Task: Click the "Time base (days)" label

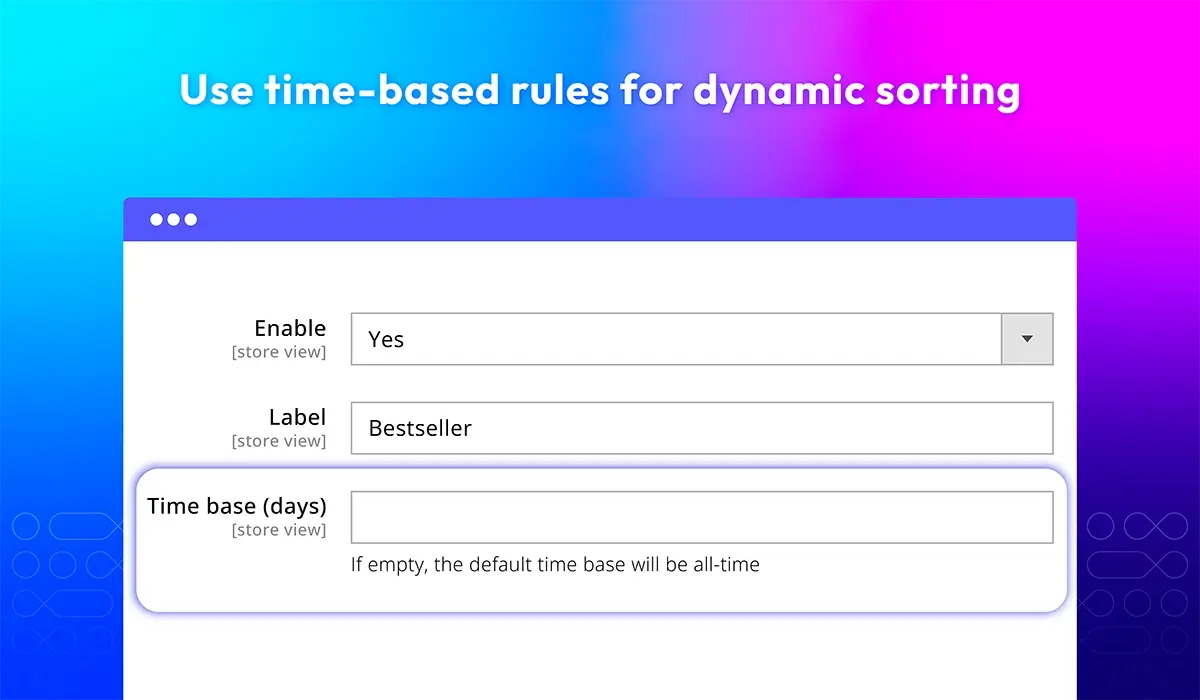Action: pyautogui.click(x=237, y=506)
